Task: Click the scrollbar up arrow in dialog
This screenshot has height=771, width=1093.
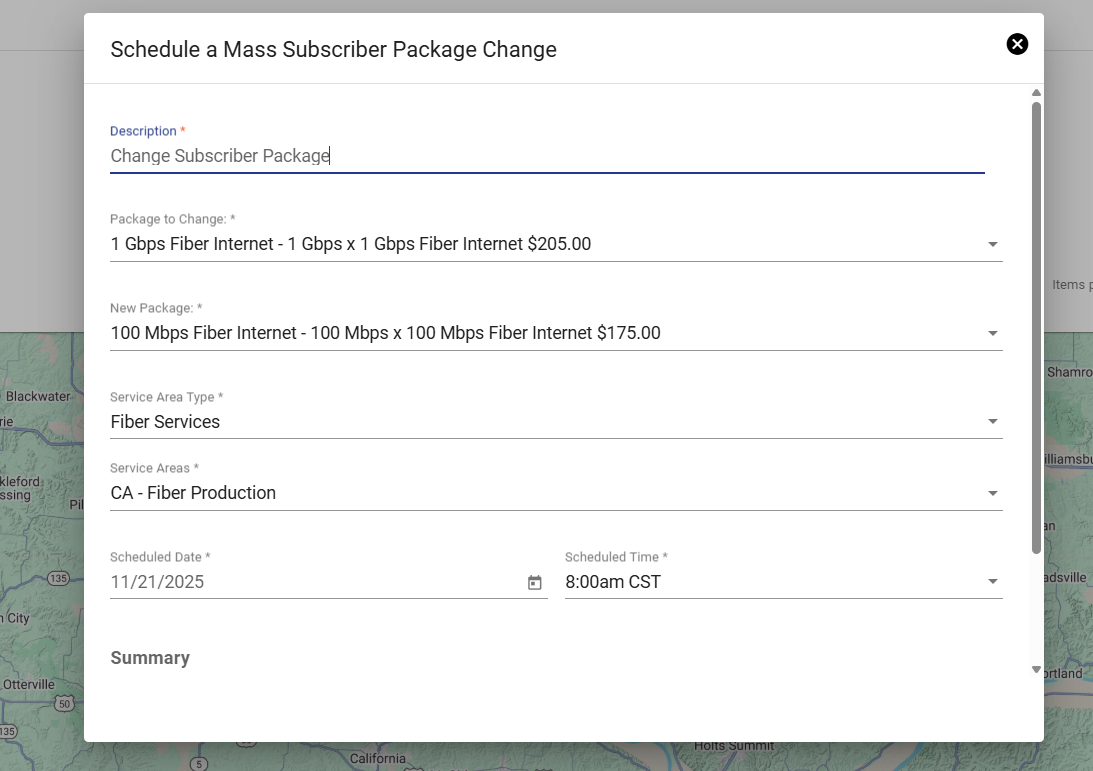Action: tap(1036, 93)
